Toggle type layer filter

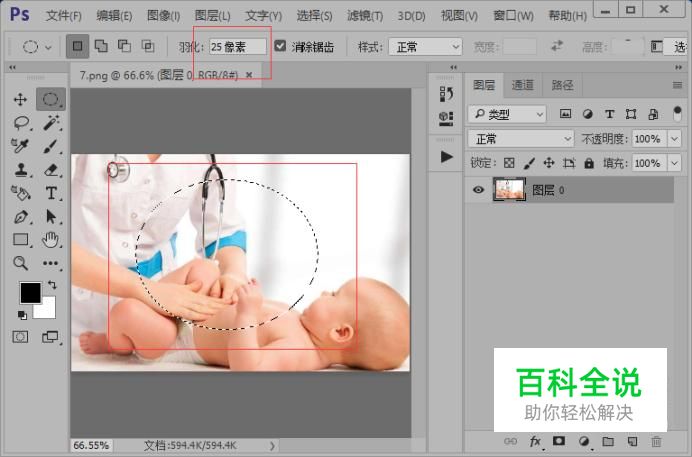tap(609, 114)
